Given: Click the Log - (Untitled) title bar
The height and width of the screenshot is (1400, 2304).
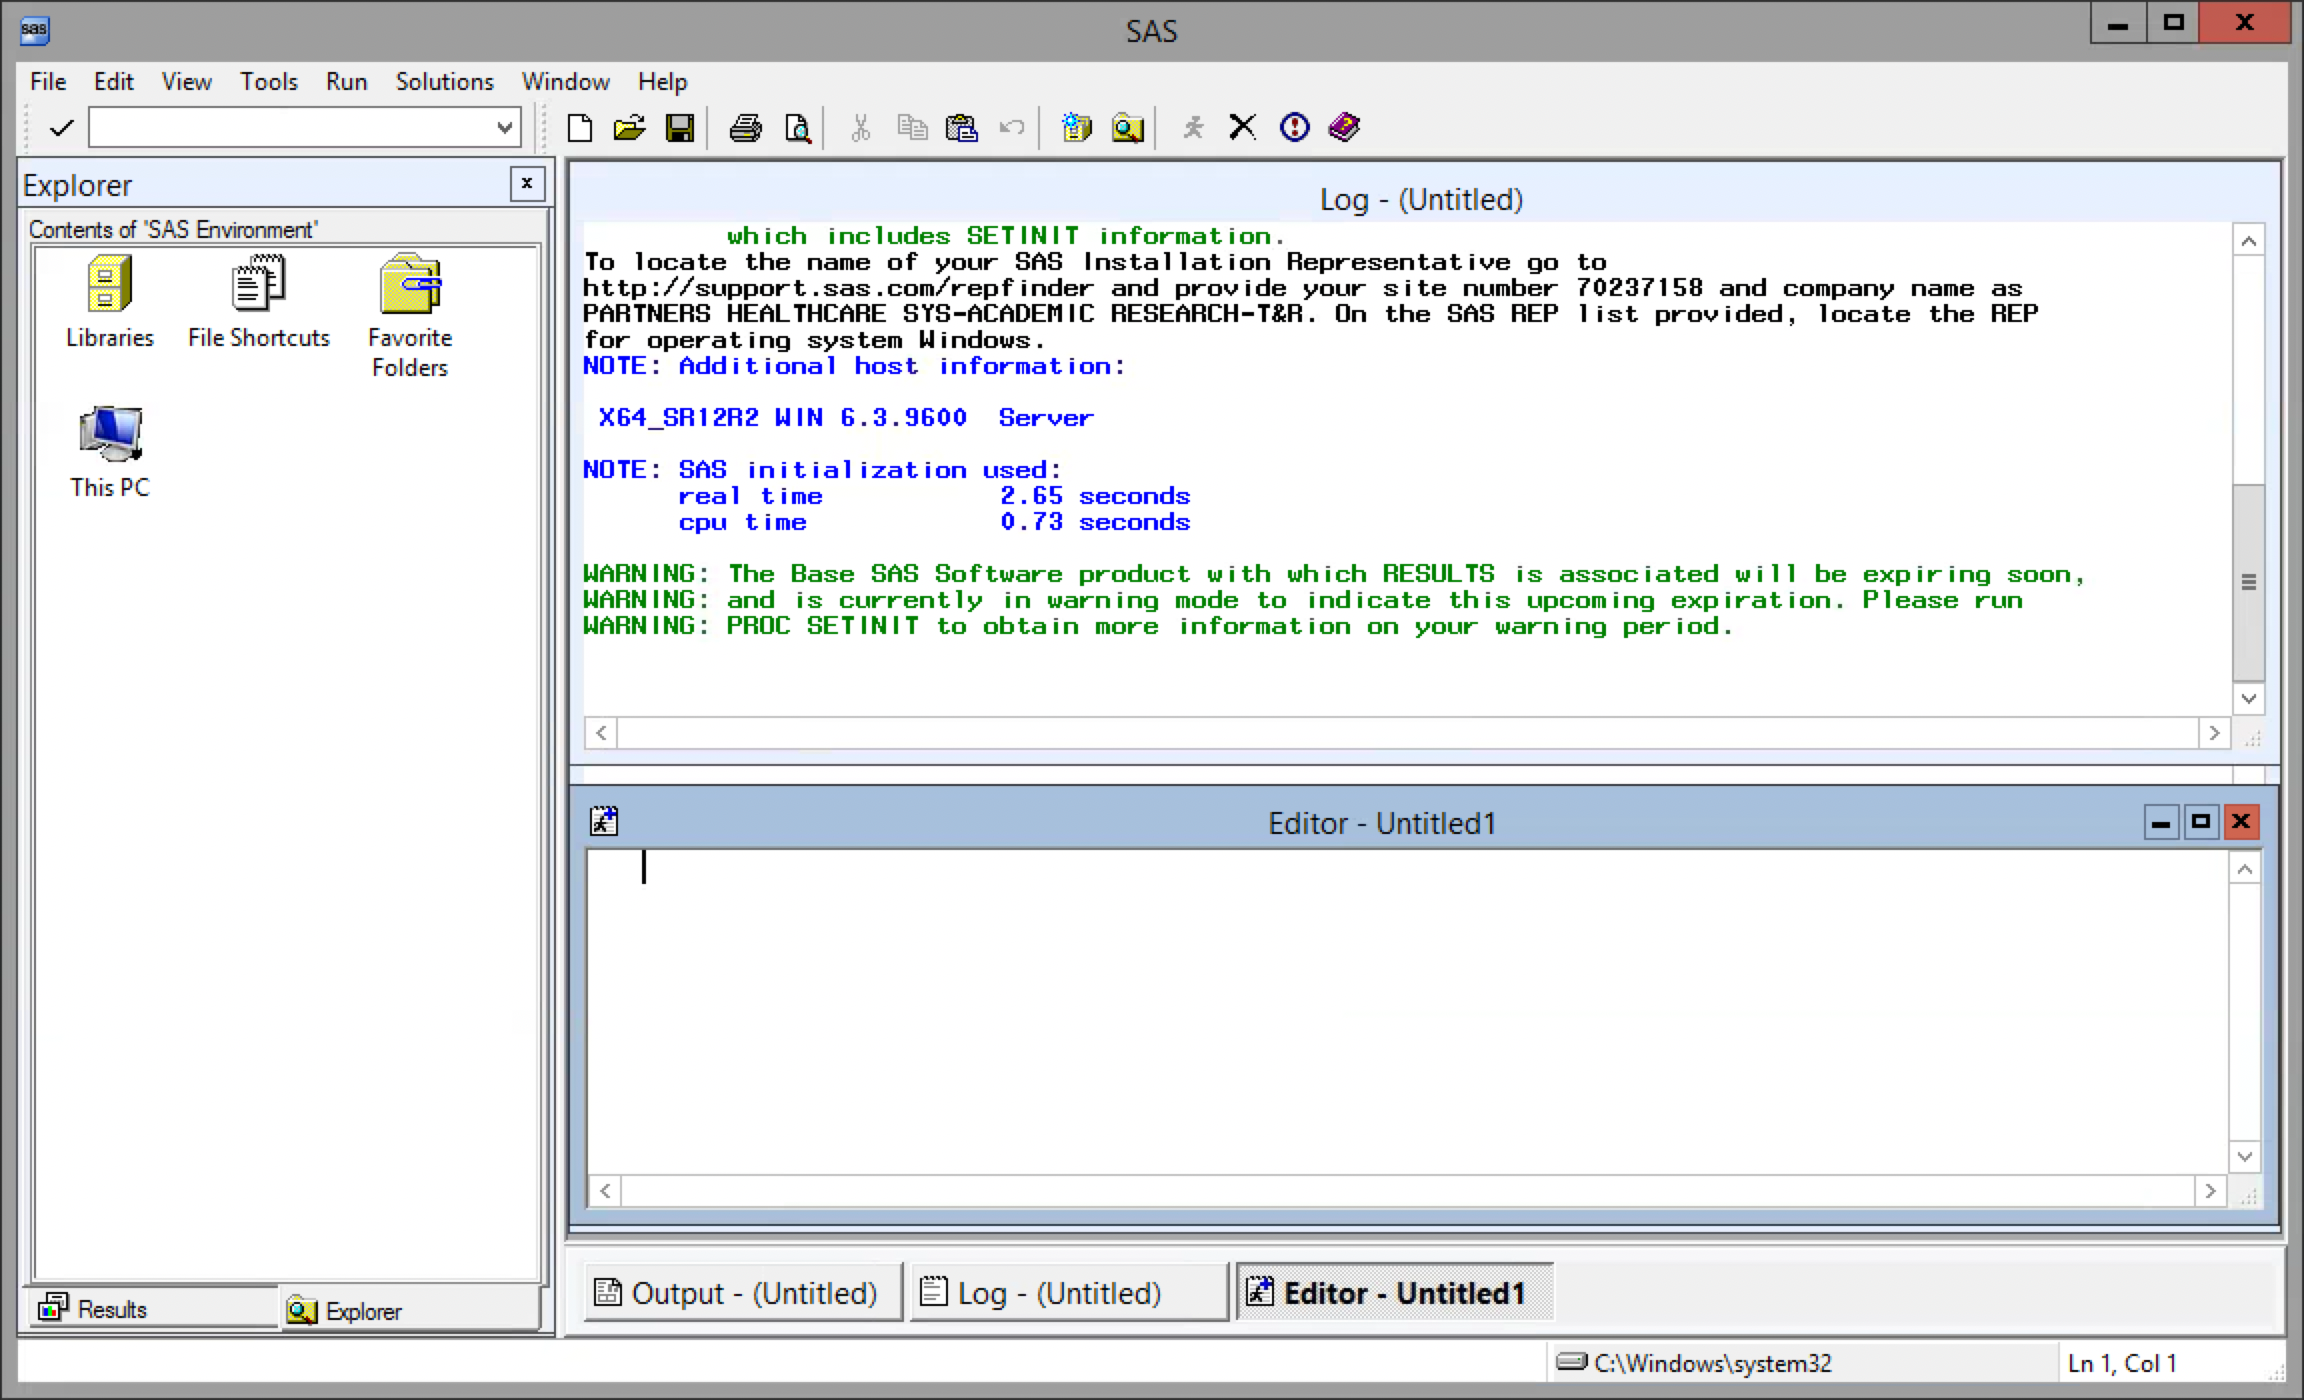Looking at the screenshot, I should pos(1421,199).
